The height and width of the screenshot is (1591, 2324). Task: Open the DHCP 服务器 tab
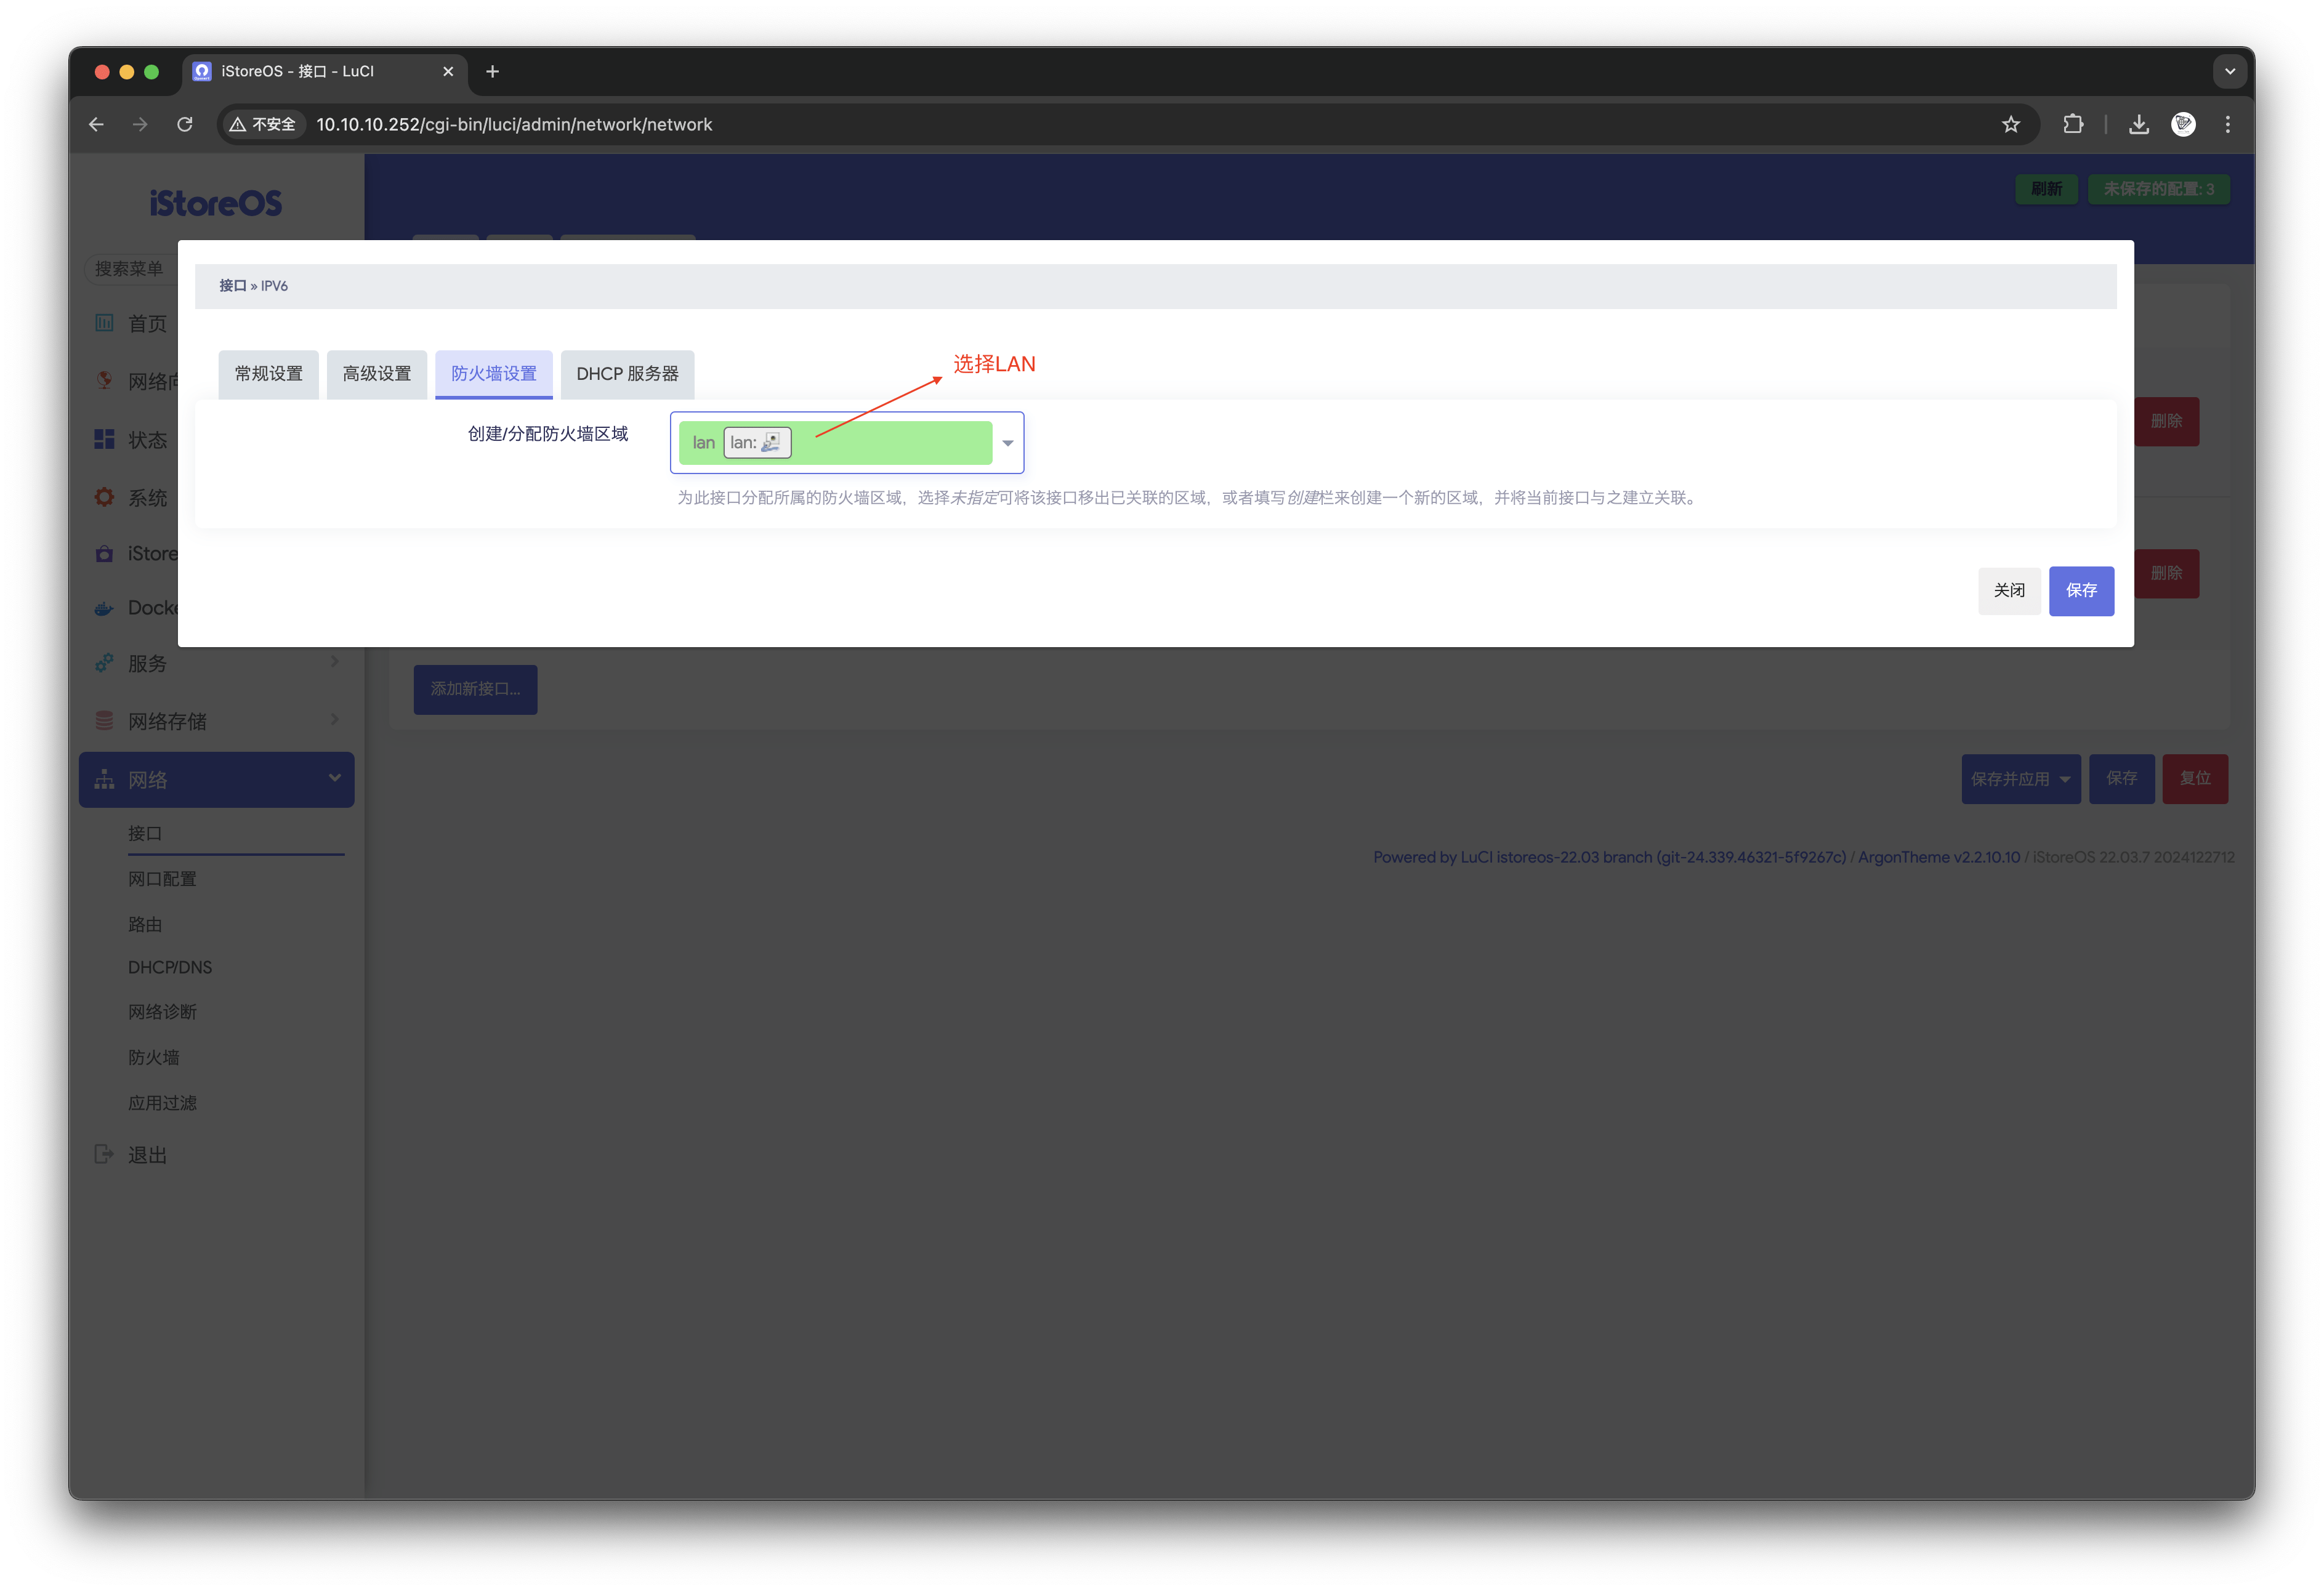627,374
